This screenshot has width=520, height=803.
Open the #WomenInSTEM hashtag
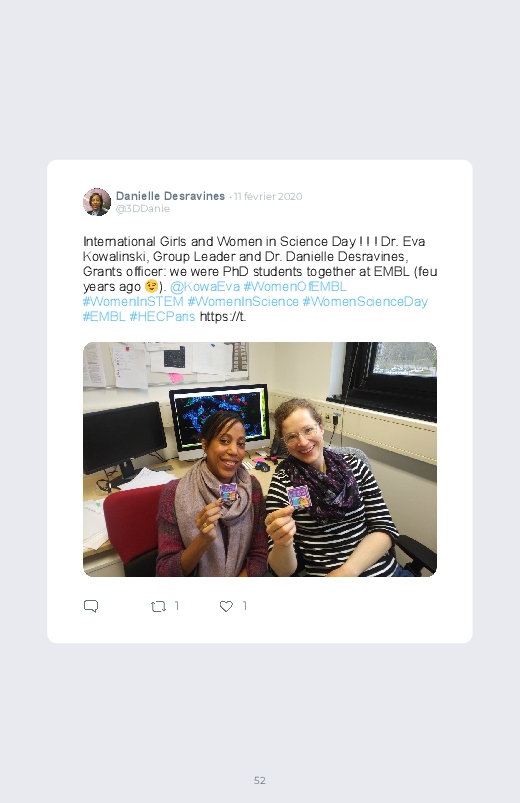coord(133,301)
